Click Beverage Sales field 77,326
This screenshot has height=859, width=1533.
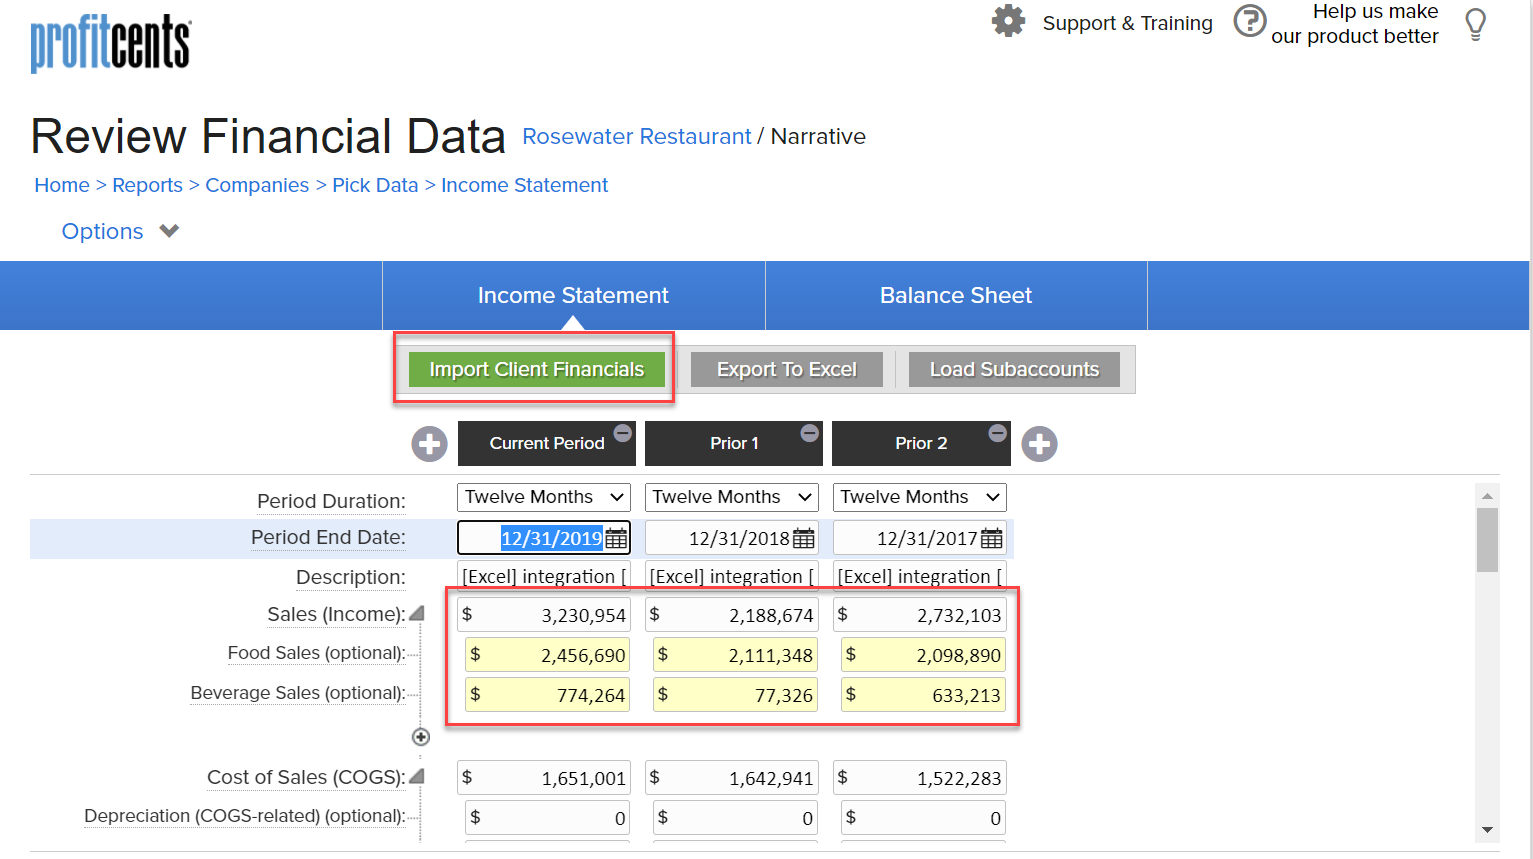736,695
